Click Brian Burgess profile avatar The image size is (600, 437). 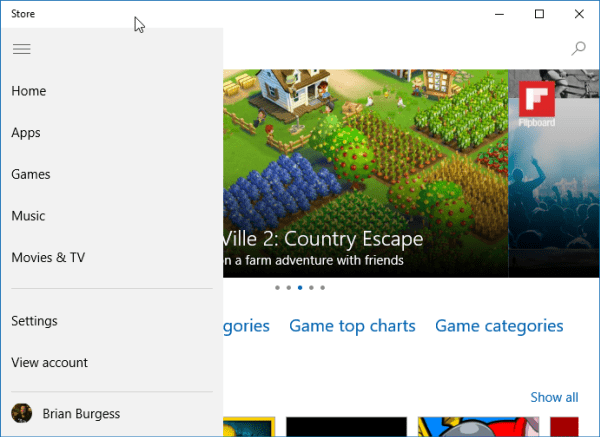coord(21,413)
